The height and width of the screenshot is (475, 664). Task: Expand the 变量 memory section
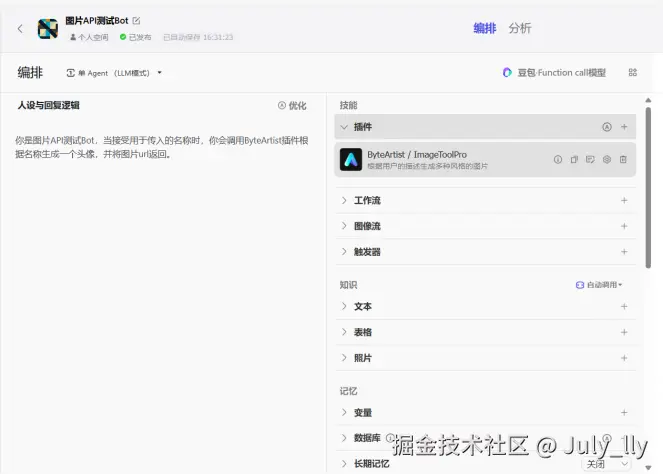(344, 412)
